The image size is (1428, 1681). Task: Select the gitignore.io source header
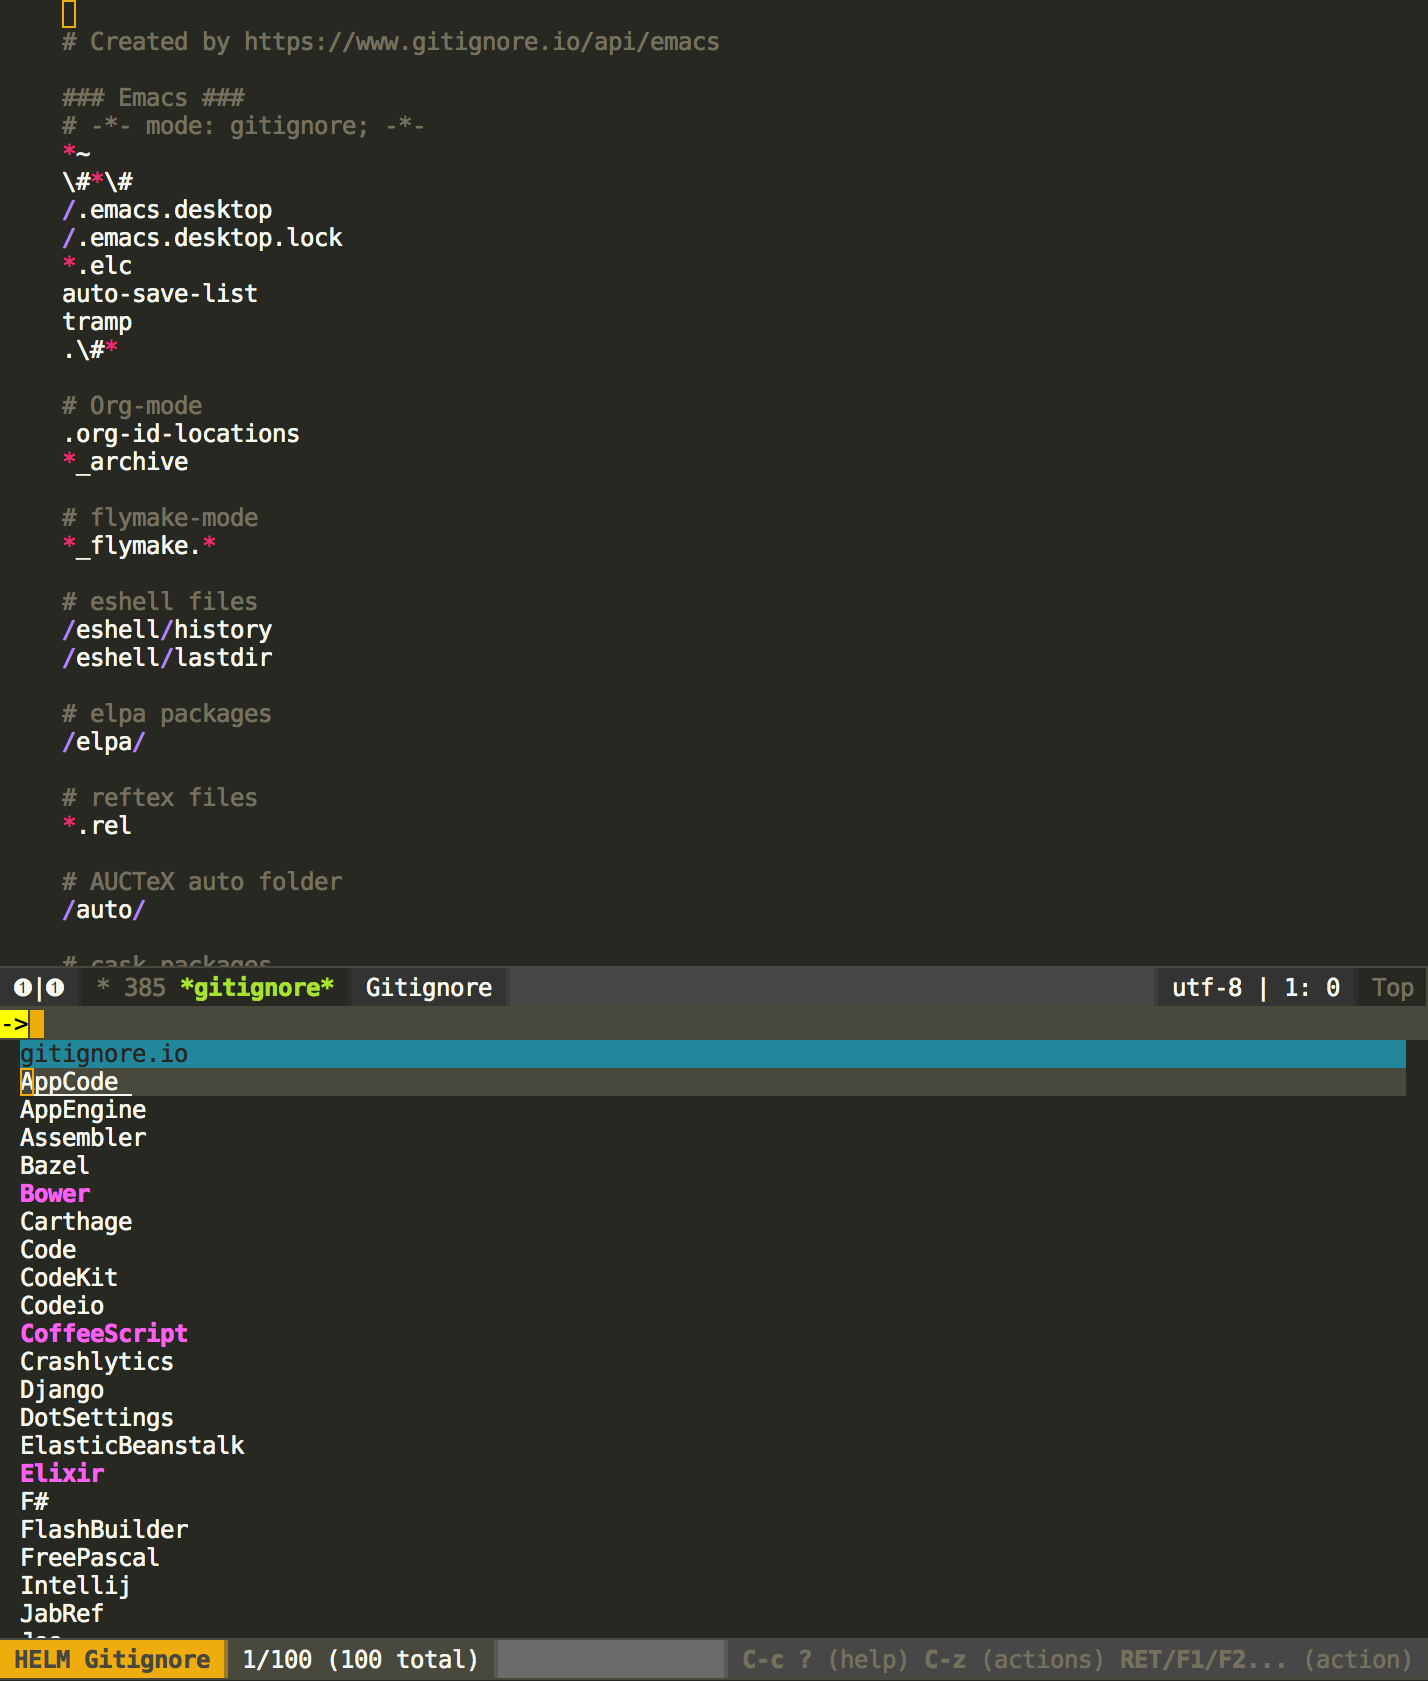click(x=713, y=1054)
